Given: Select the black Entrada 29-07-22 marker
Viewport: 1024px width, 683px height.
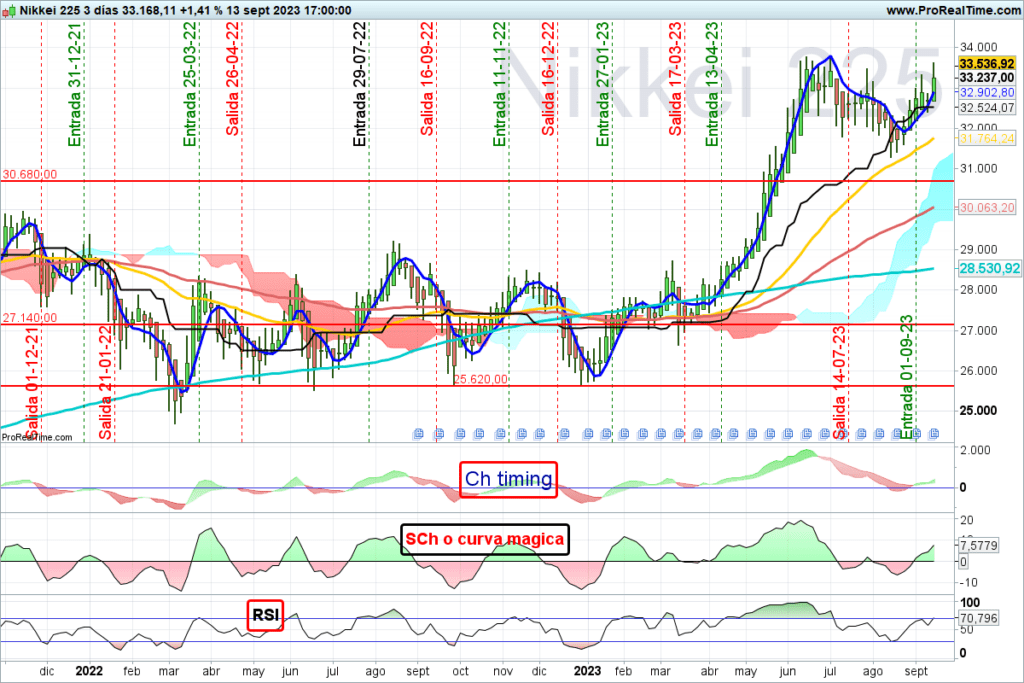Looking at the screenshot, I should point(360,85).
